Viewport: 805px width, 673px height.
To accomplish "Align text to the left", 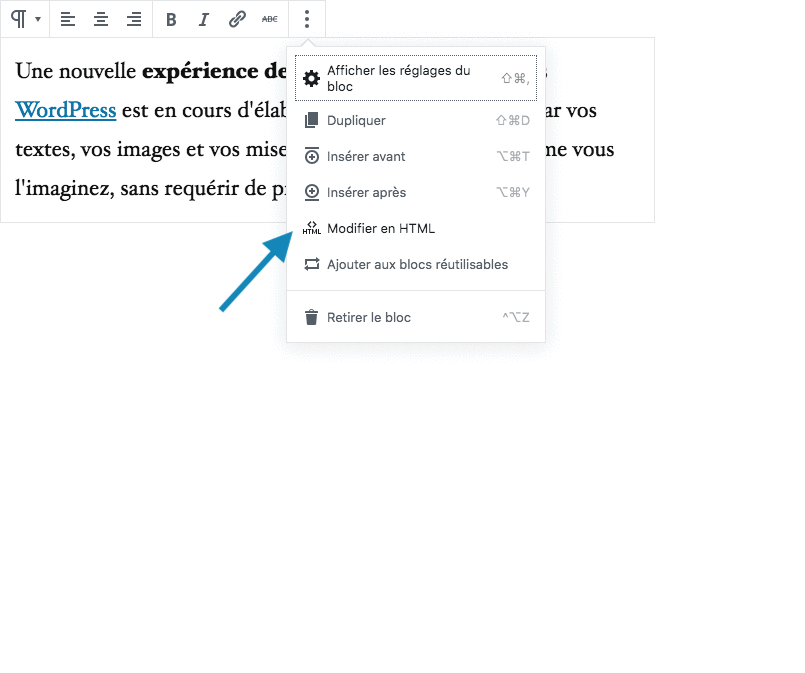I will pos(67,19).
